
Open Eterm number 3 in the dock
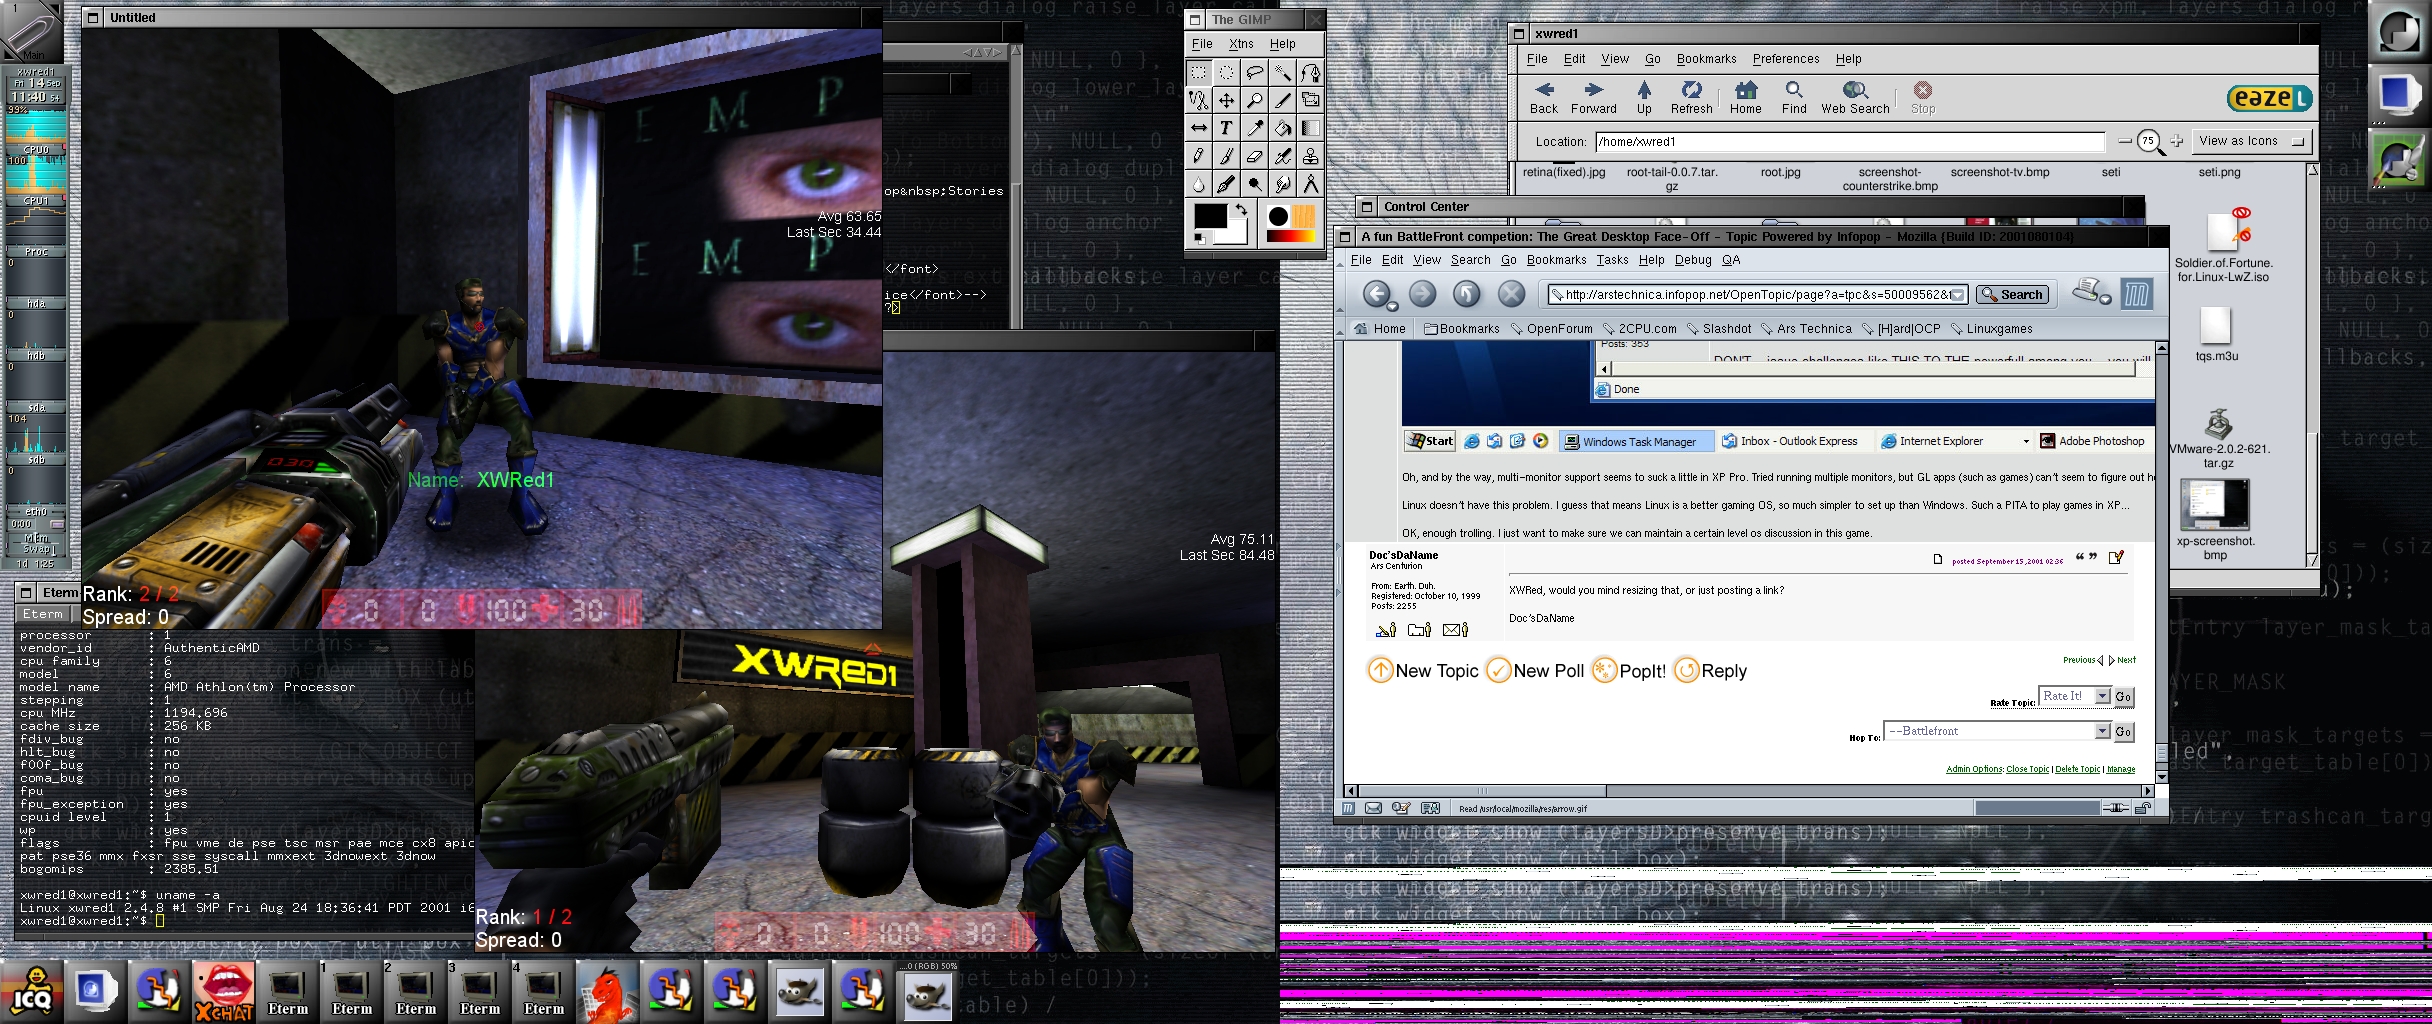tap(479, 992)
